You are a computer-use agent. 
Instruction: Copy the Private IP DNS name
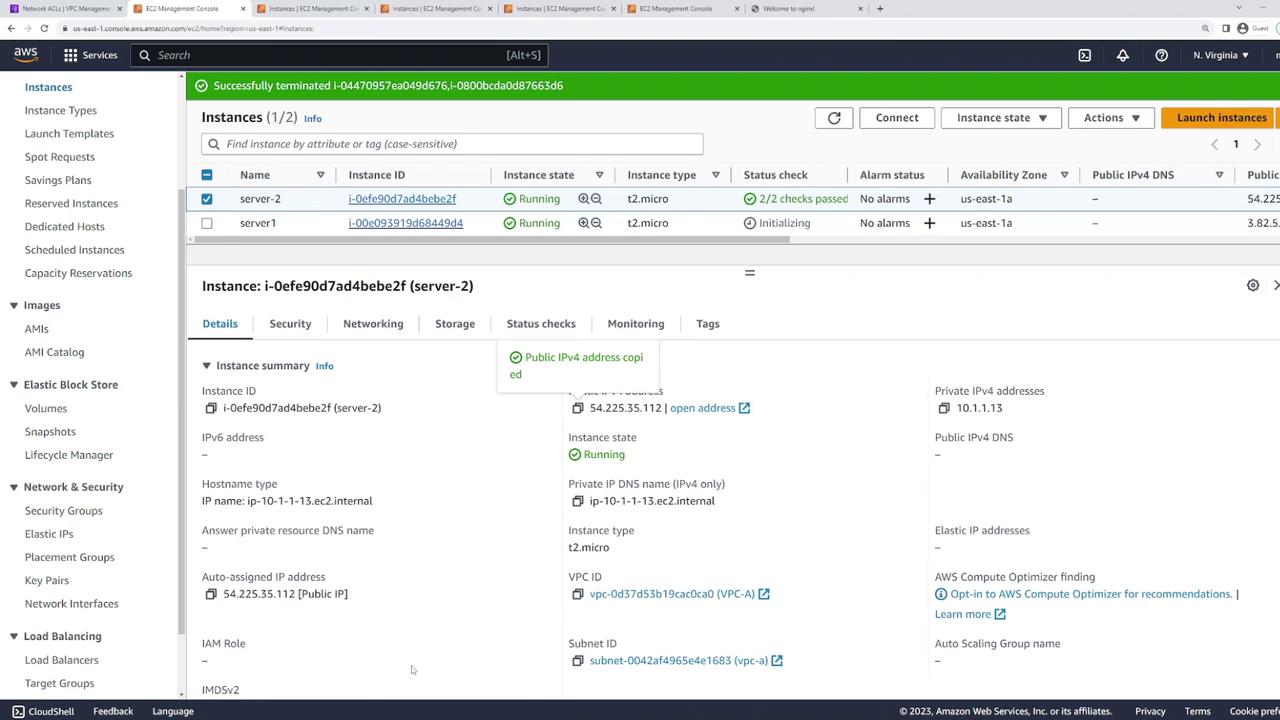coord(577,501)
